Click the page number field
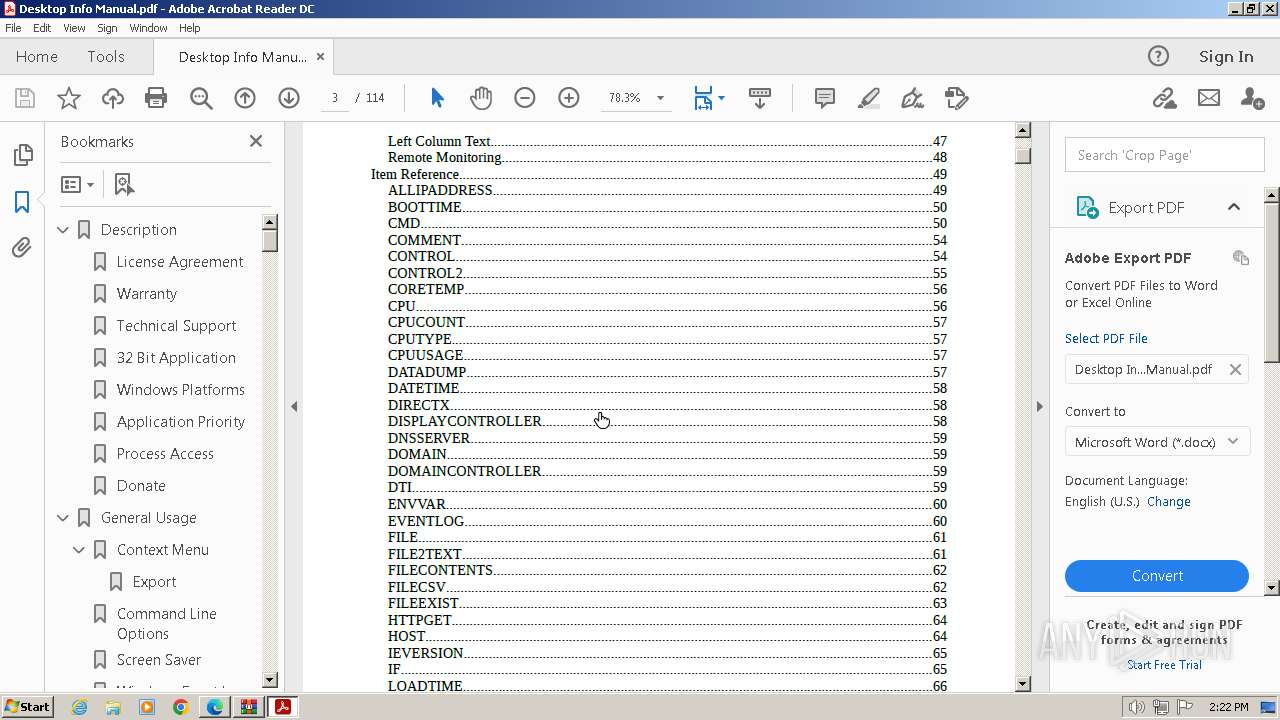This screenshot has height=720, width=1280. click(334, 98)
